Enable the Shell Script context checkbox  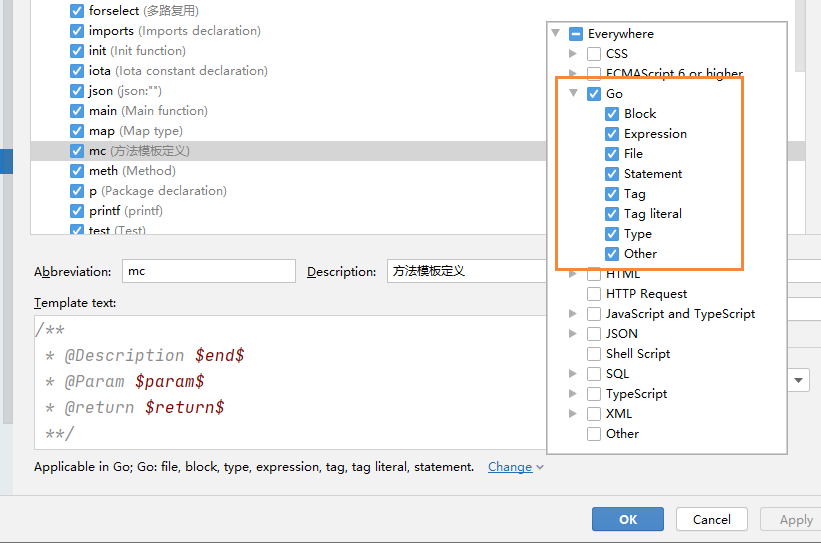point(594,354)
